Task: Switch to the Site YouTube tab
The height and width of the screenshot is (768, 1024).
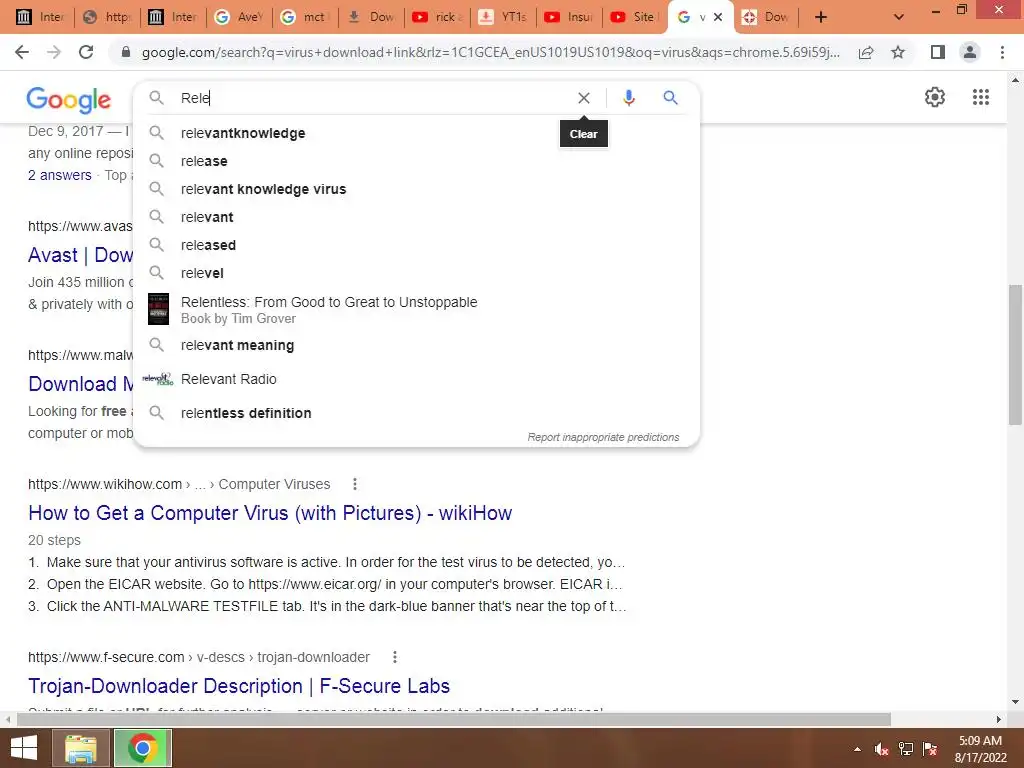Action: coord(633,17)
